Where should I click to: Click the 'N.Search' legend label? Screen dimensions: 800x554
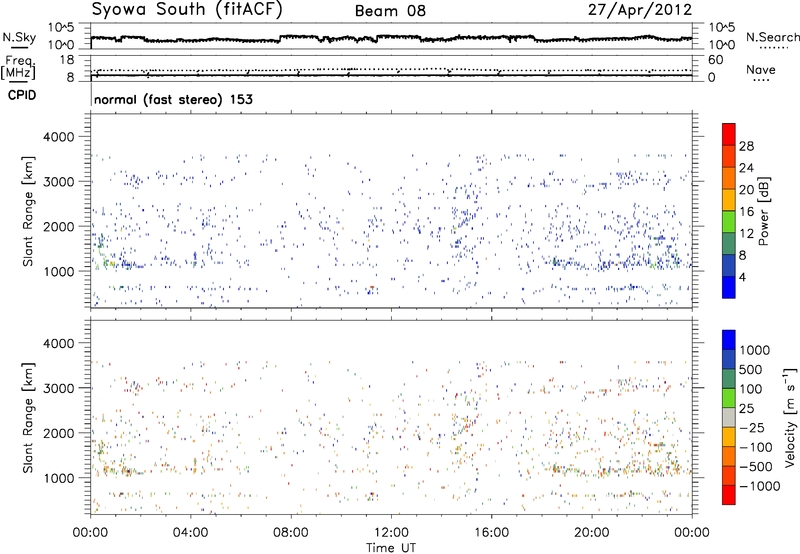(x=772, y=37)
